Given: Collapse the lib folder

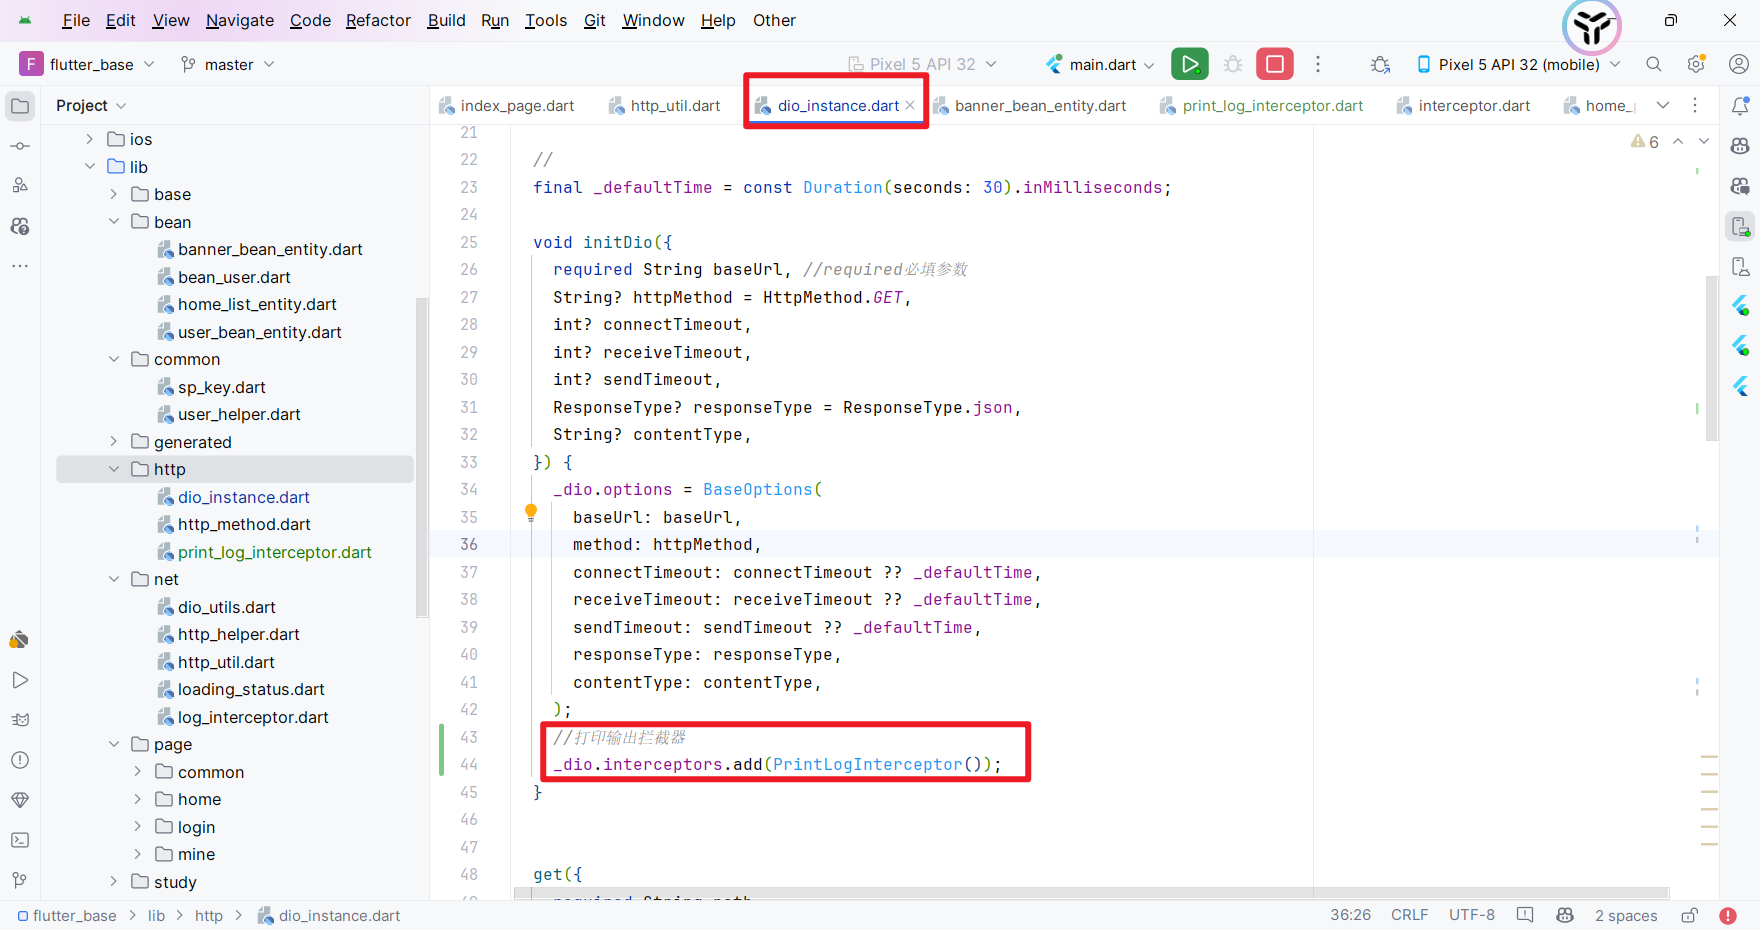Looking at the screenshot, I should 89,166.
